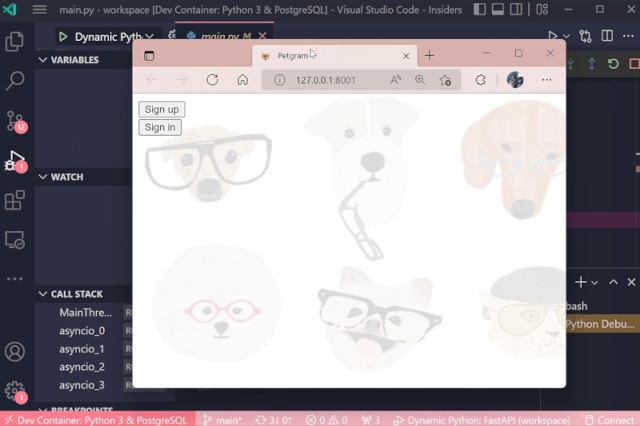Select asyncio_1 thread in call stack
640x426 pixels.
coord(82,349)
